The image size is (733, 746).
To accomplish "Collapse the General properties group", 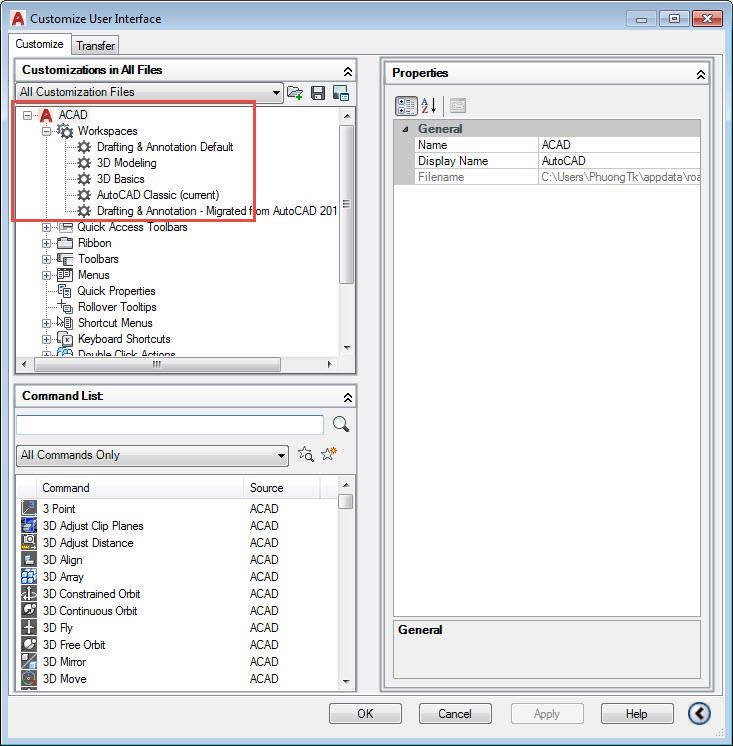I will [x=405, y=129].
